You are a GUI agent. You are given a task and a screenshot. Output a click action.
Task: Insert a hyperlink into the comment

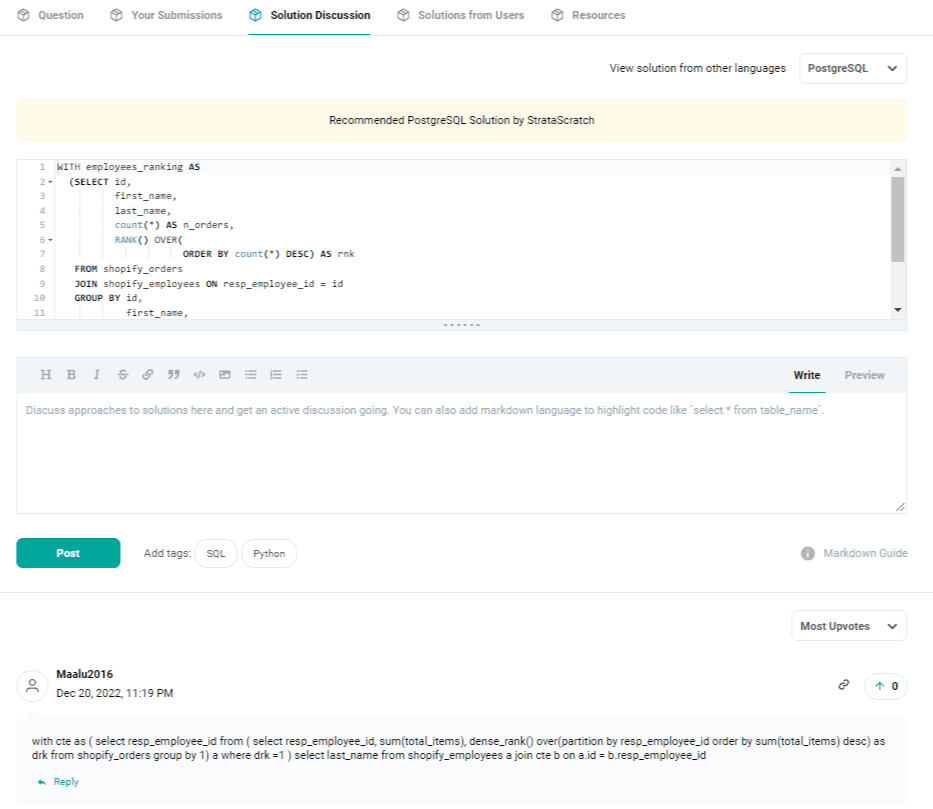point(147,374)
